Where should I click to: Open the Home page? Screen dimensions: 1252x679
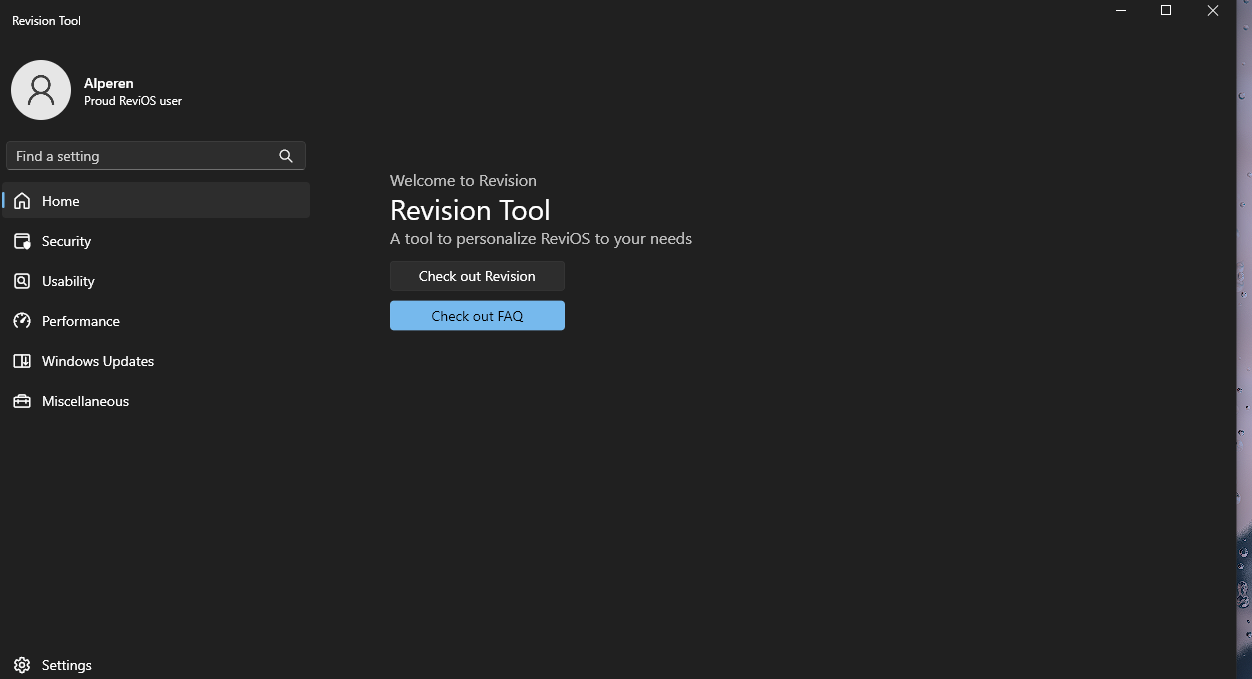pos(156,201)
